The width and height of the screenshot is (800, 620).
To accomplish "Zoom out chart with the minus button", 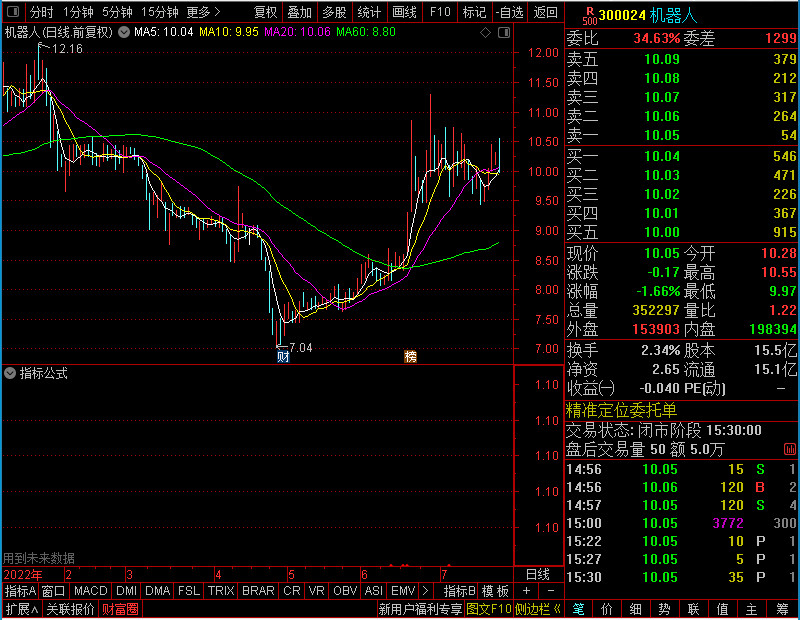I will click(x=551, y=591).
